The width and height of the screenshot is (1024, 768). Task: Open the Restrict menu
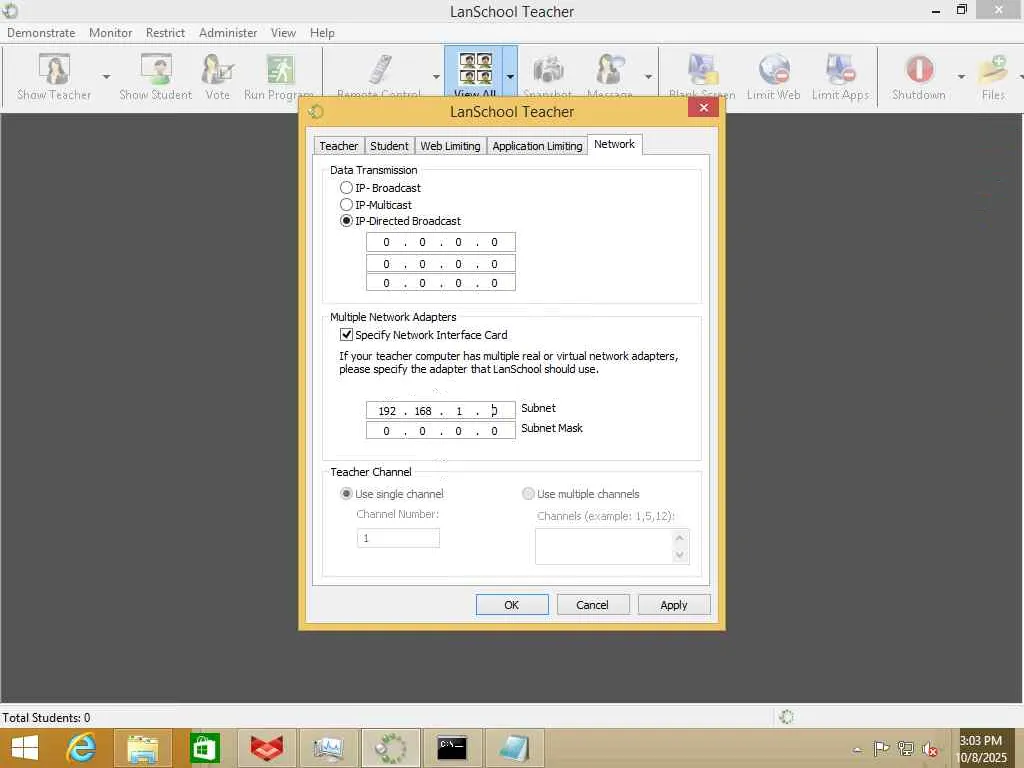coord(165,33)
